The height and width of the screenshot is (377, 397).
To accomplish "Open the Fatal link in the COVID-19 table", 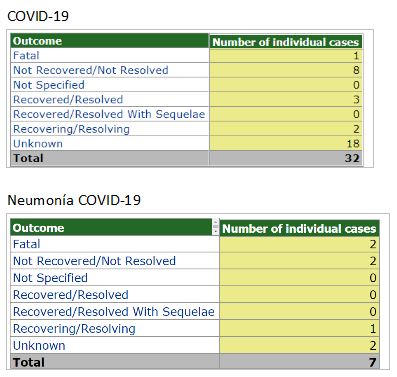I will (x=26, y=55).
